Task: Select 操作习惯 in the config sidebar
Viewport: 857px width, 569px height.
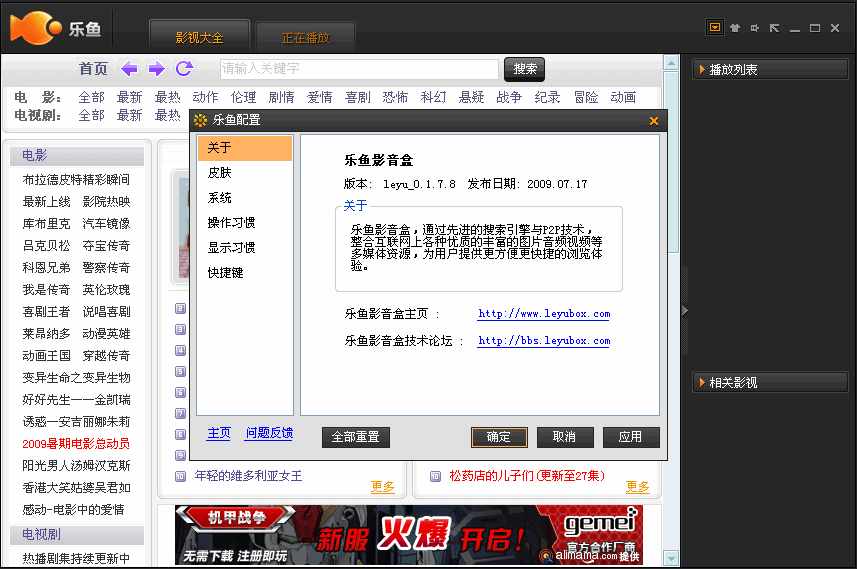Action: click(245, 223)
